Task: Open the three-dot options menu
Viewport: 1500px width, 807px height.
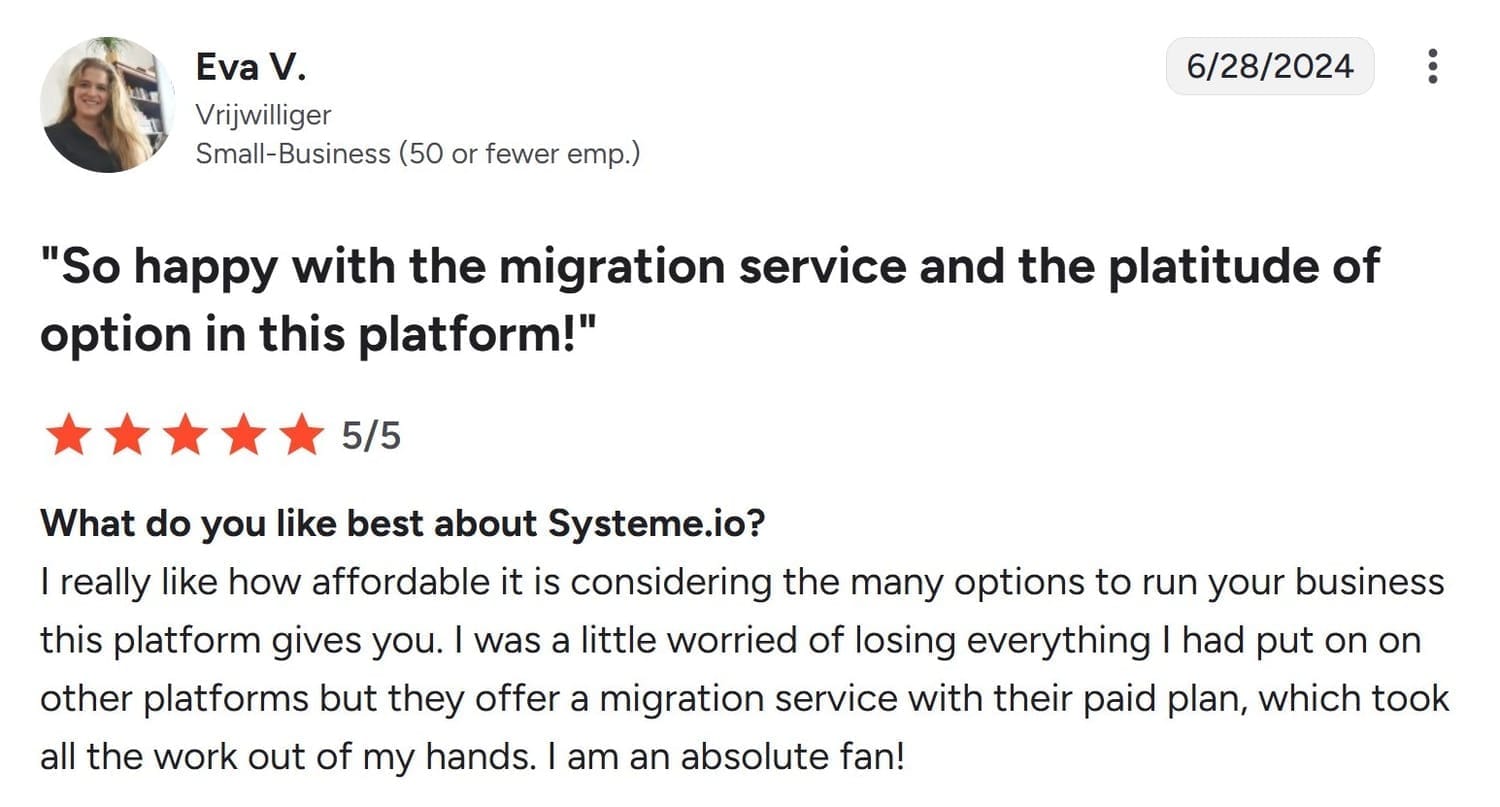Action: coord(1433,66)
